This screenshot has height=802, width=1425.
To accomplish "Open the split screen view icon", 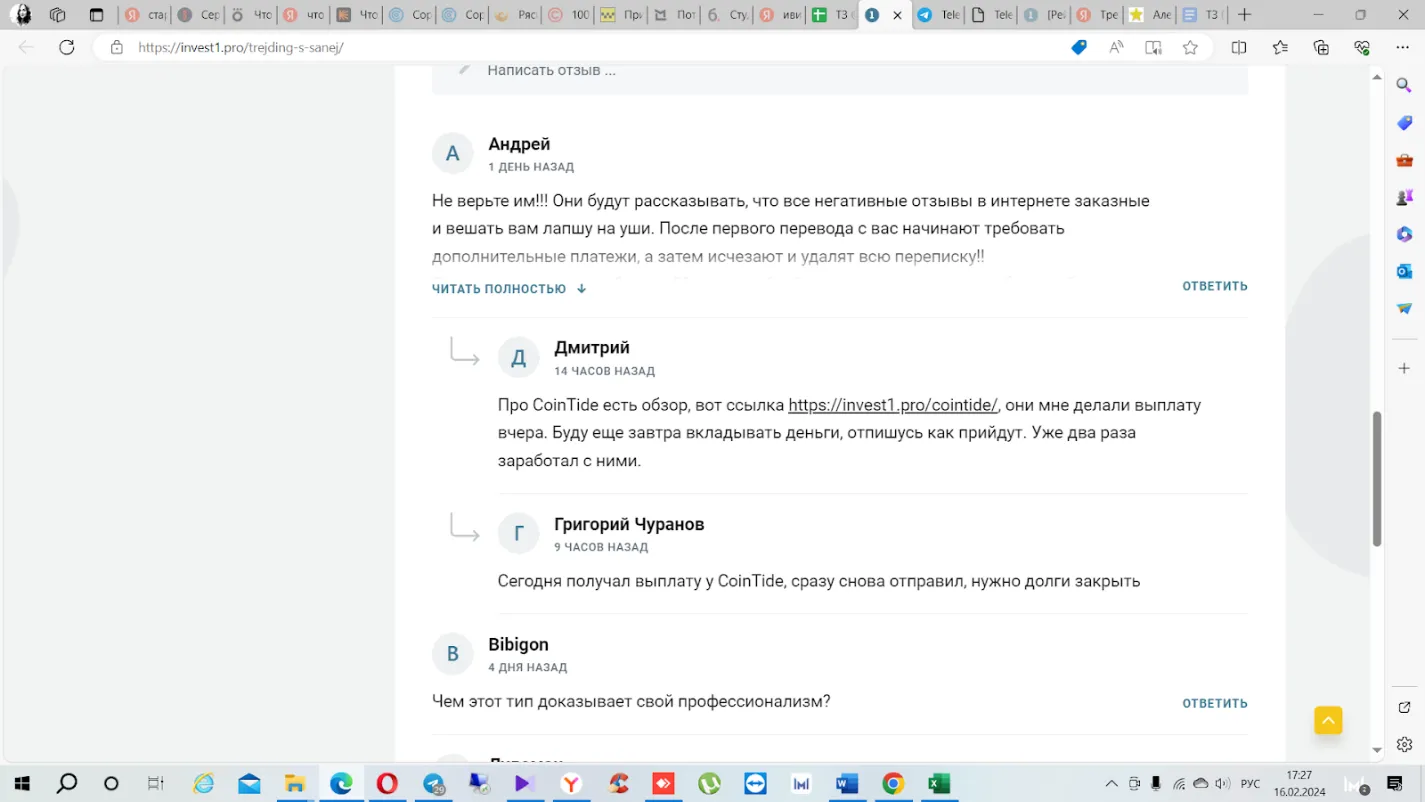I will pos(1239,47).
